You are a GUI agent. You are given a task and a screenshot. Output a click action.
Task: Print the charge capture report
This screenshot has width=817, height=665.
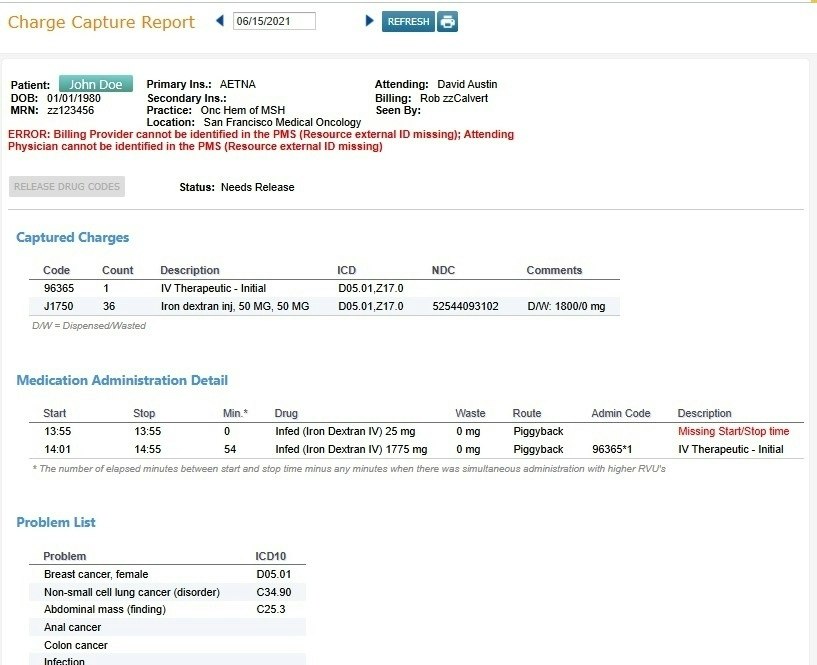tap(447, 21)
